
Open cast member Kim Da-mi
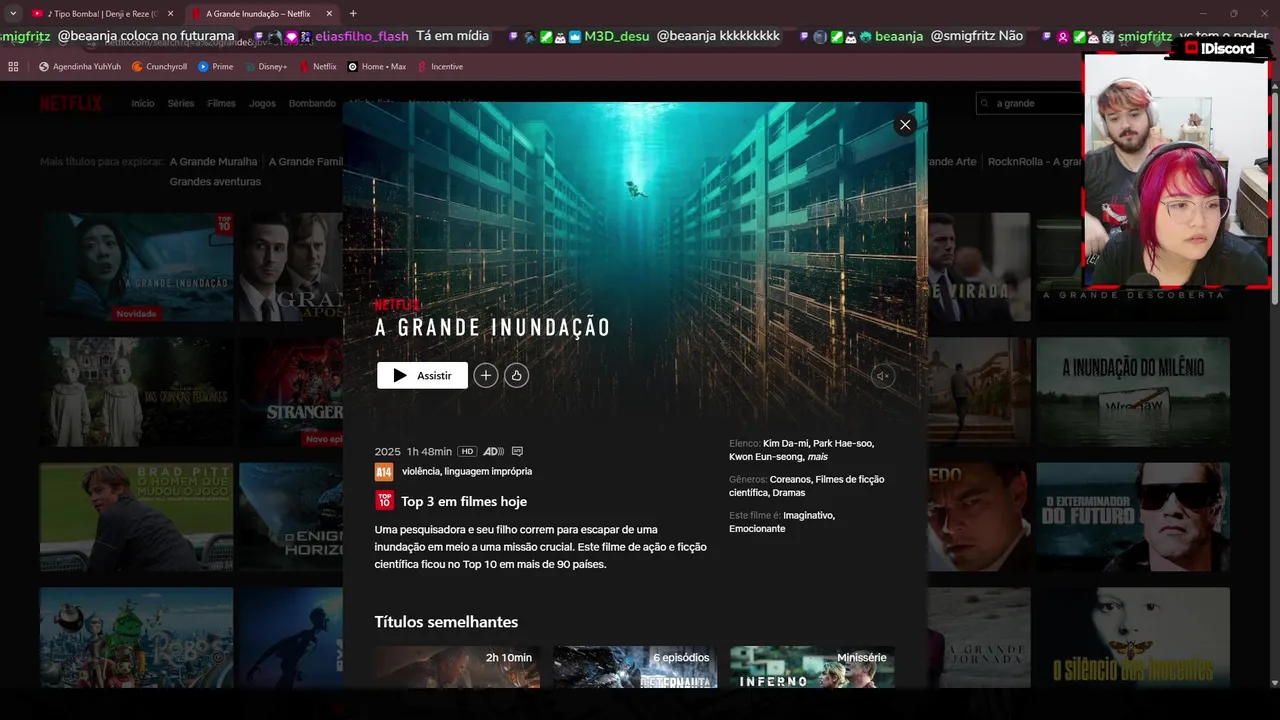784,443
